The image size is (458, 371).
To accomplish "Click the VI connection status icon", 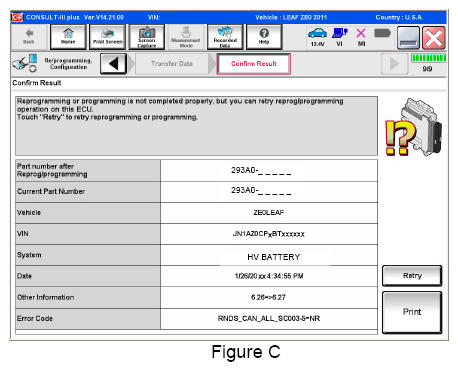I will coord(340,37).
